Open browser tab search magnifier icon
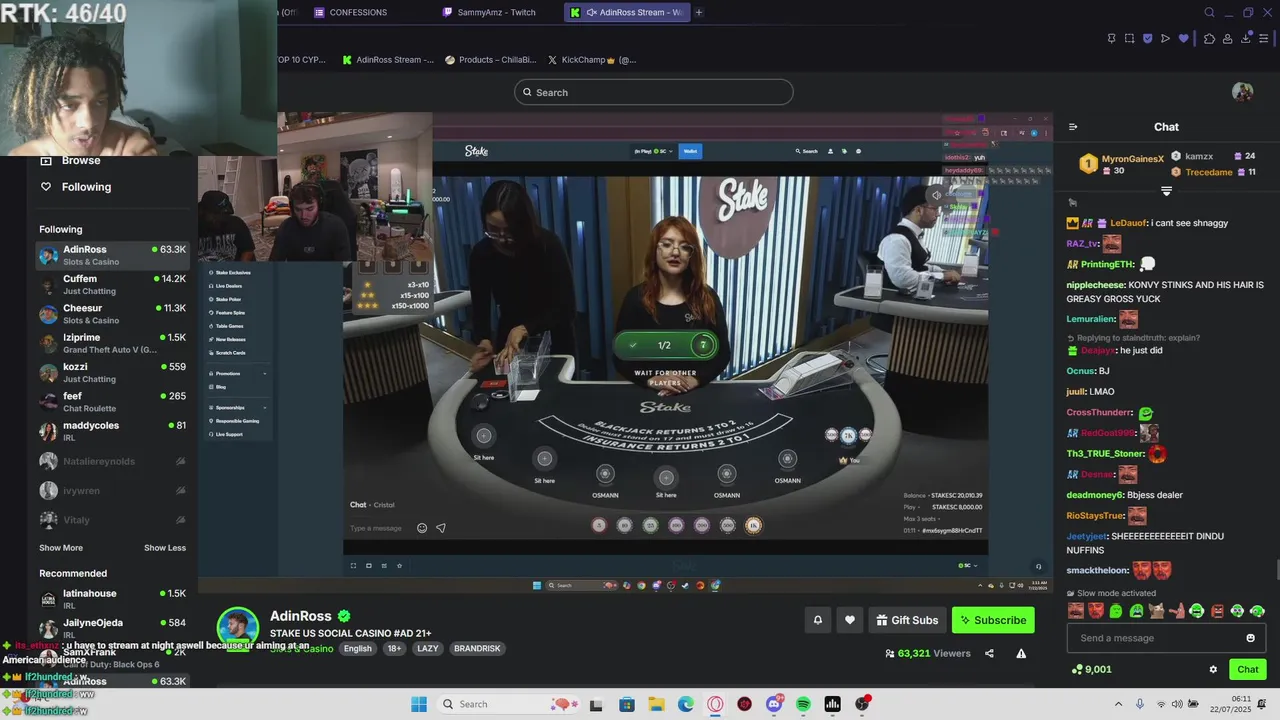1280x720 pixels. (1209, 12)
